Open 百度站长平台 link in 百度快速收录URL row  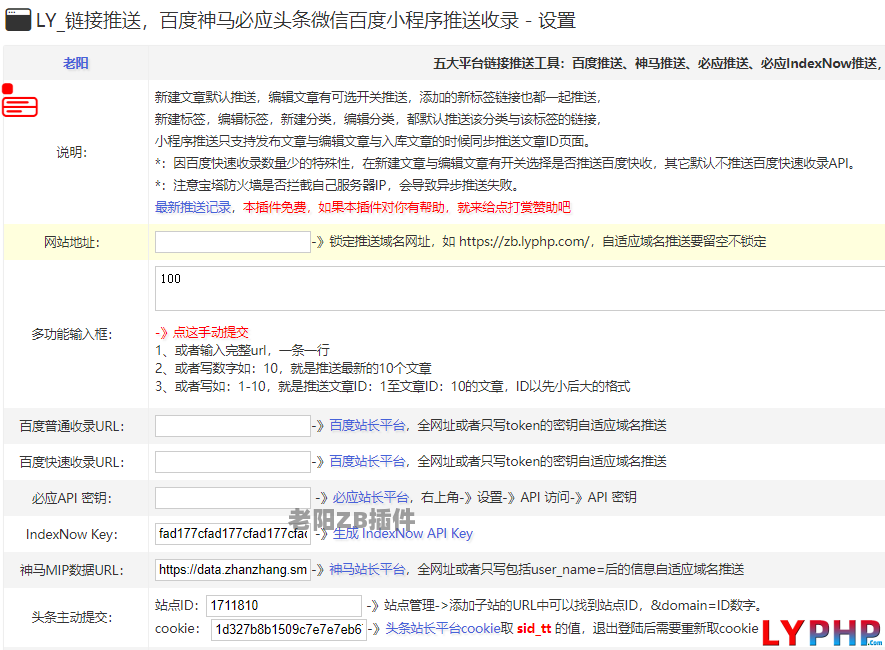[x=367, y=462]
